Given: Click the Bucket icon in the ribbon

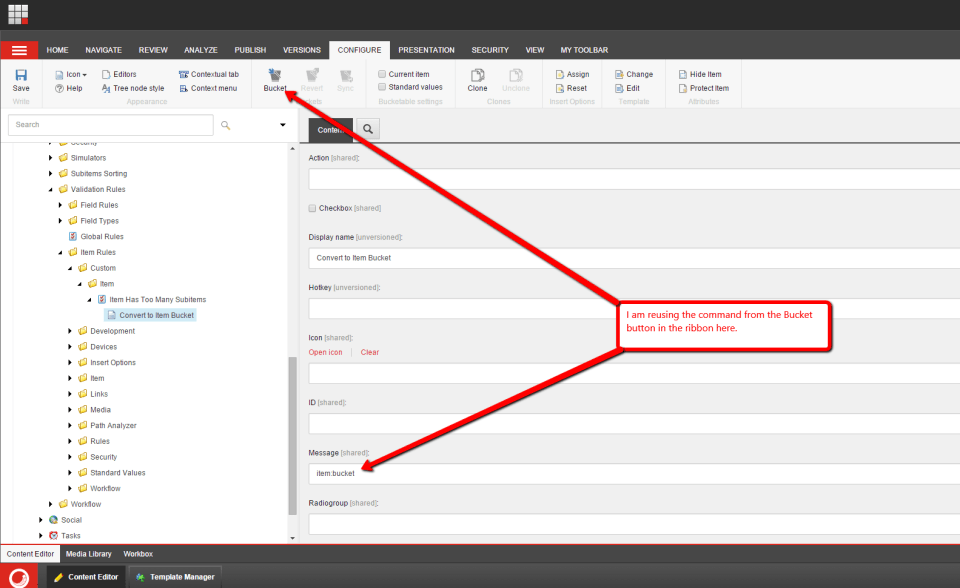Looking at the screenshot, I should pos(275,76).
